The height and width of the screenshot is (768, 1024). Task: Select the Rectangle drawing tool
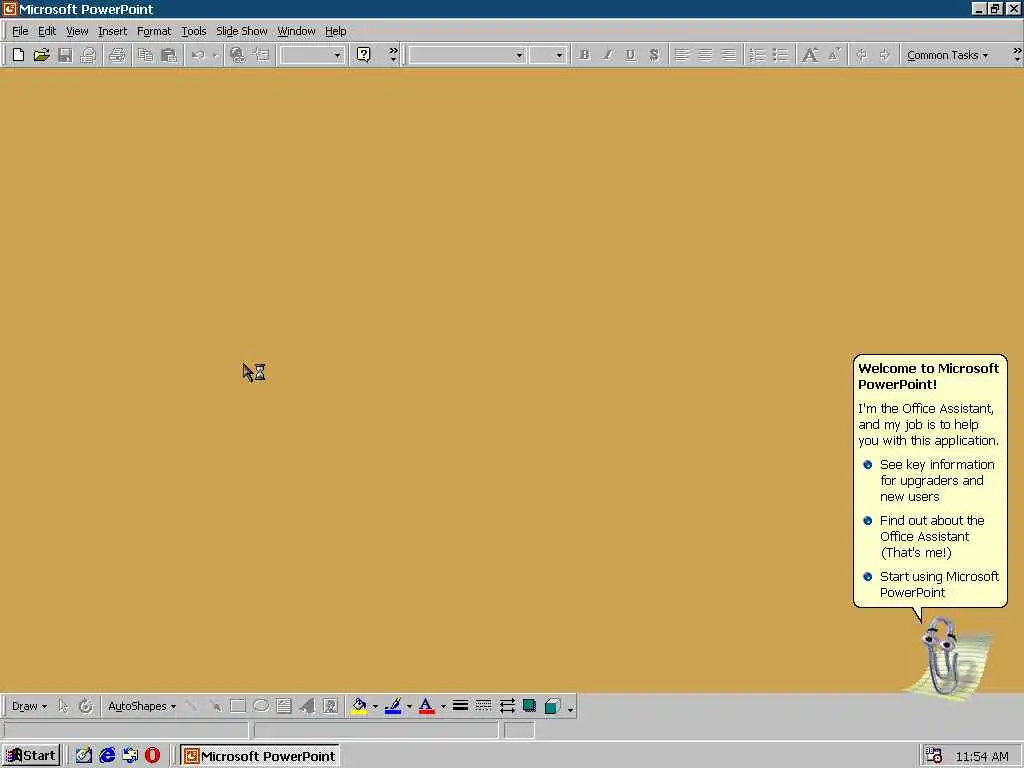238,706
